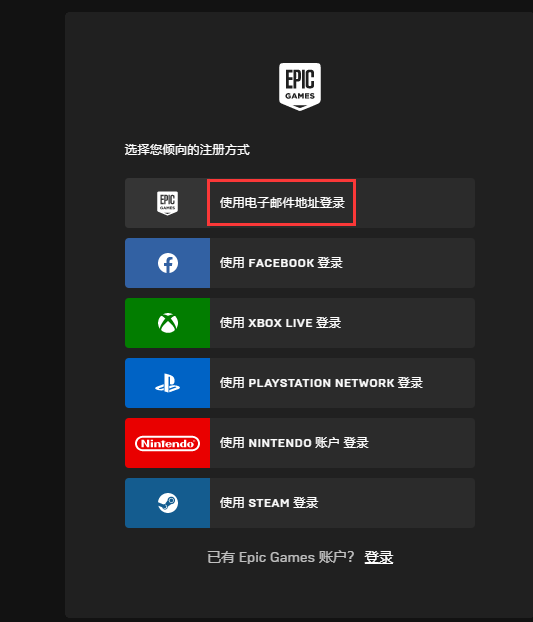
Task: Click the Facebook logo icon
Action: (x=168, y=263)
